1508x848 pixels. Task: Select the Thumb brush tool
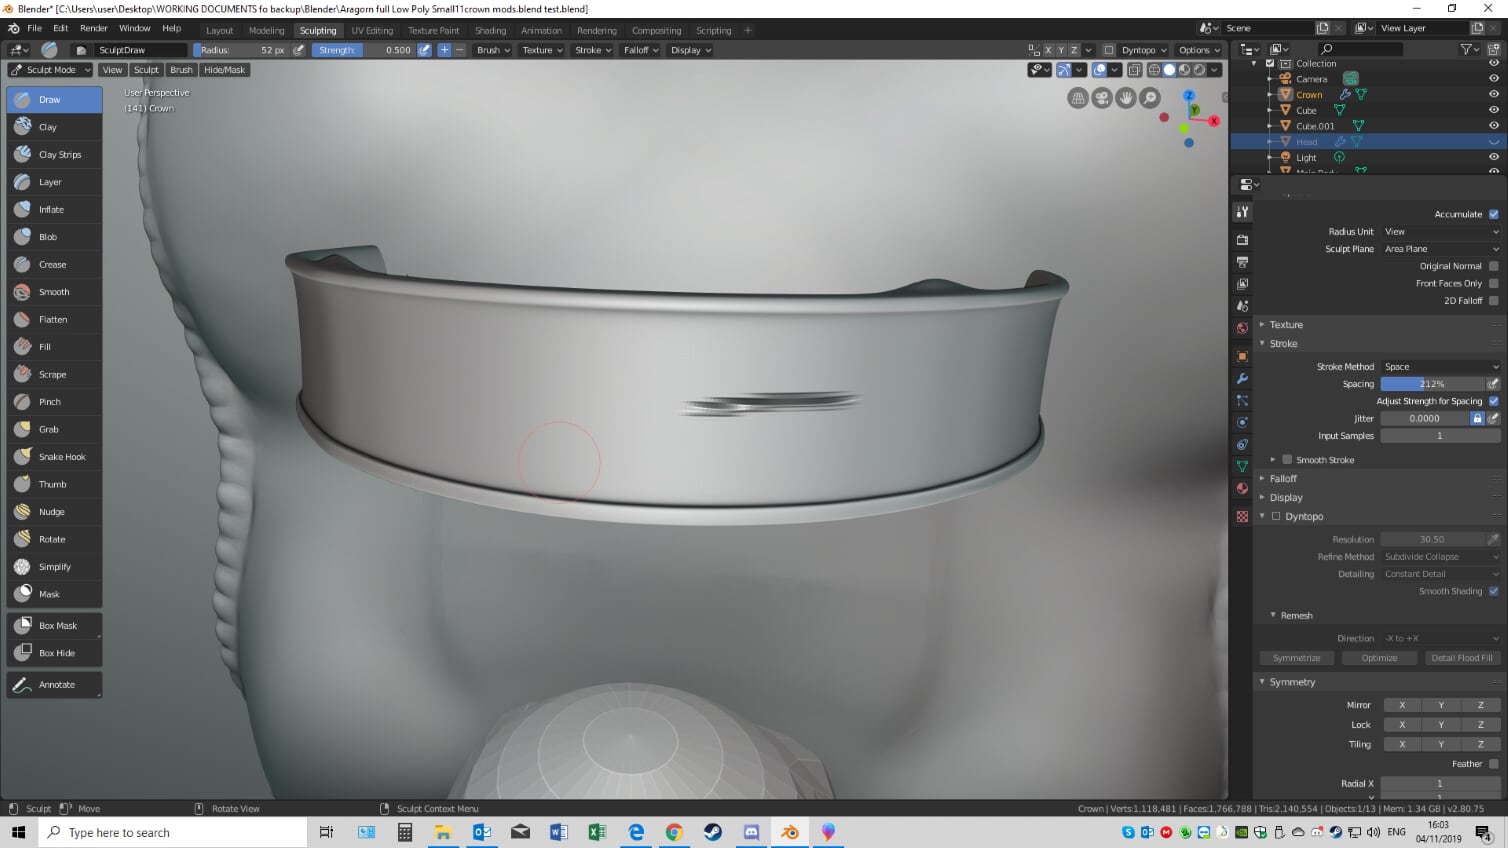[x=54, y=485]
